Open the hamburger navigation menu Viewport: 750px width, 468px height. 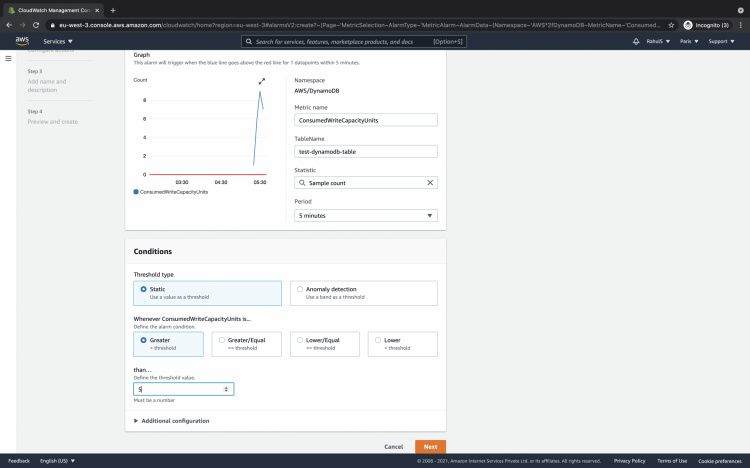coord(9,59)
